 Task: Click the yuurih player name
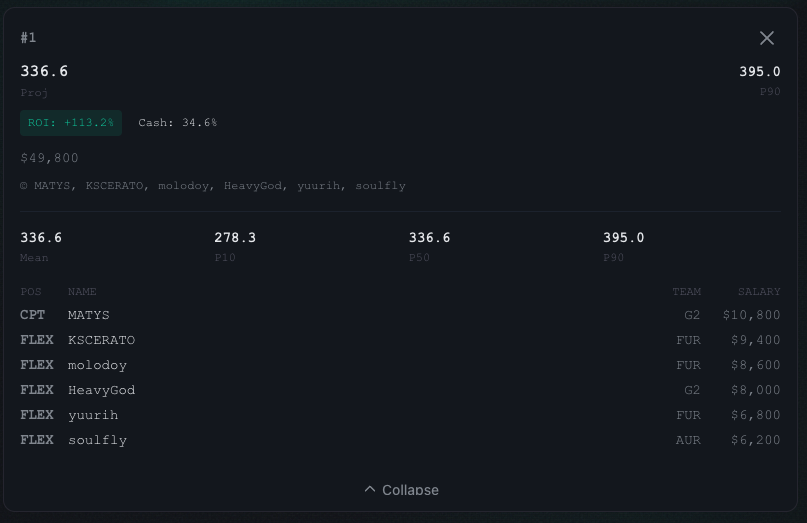click(93, 415)
